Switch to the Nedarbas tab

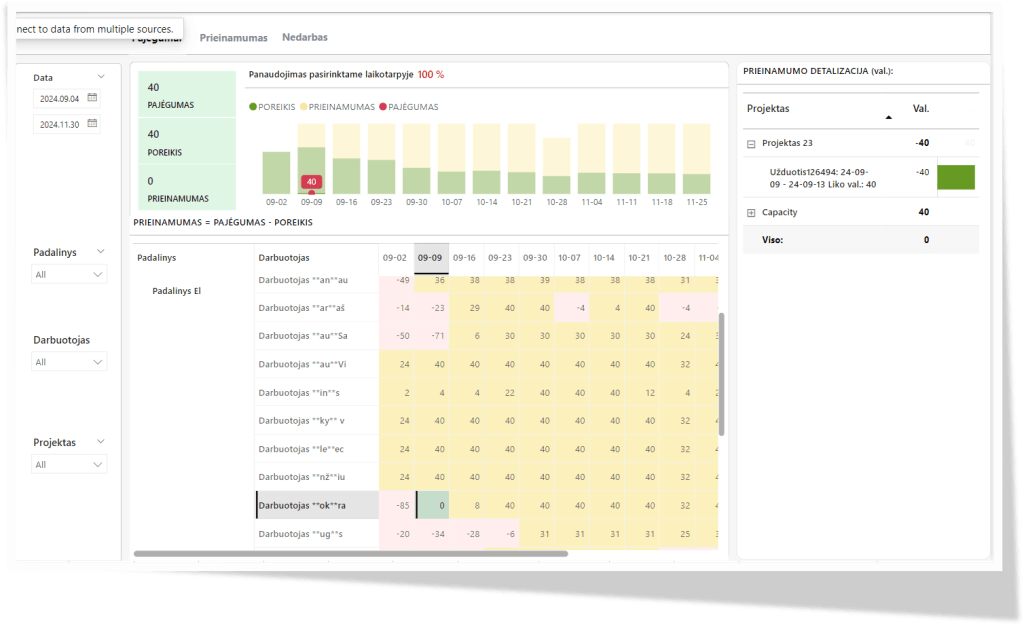pyautogui.click(x=305, y=37)
